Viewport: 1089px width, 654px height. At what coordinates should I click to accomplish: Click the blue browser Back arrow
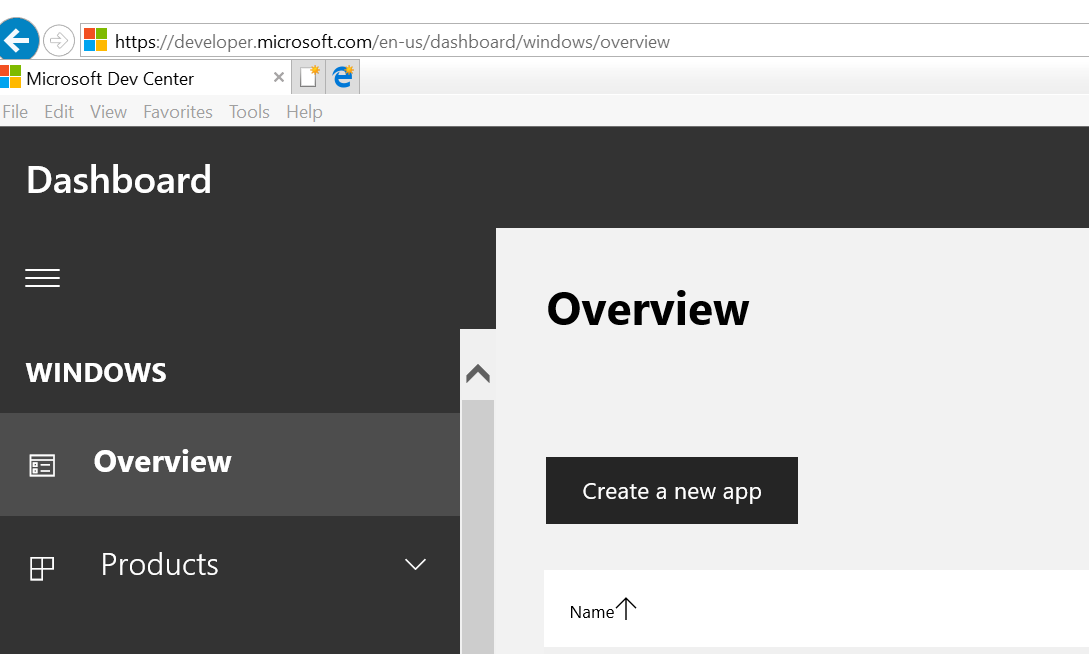tap(17, 41)
